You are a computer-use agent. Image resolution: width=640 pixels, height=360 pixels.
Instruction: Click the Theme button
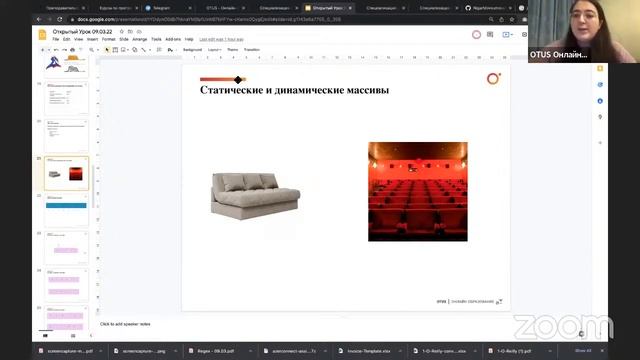click(x=232, y=50)
